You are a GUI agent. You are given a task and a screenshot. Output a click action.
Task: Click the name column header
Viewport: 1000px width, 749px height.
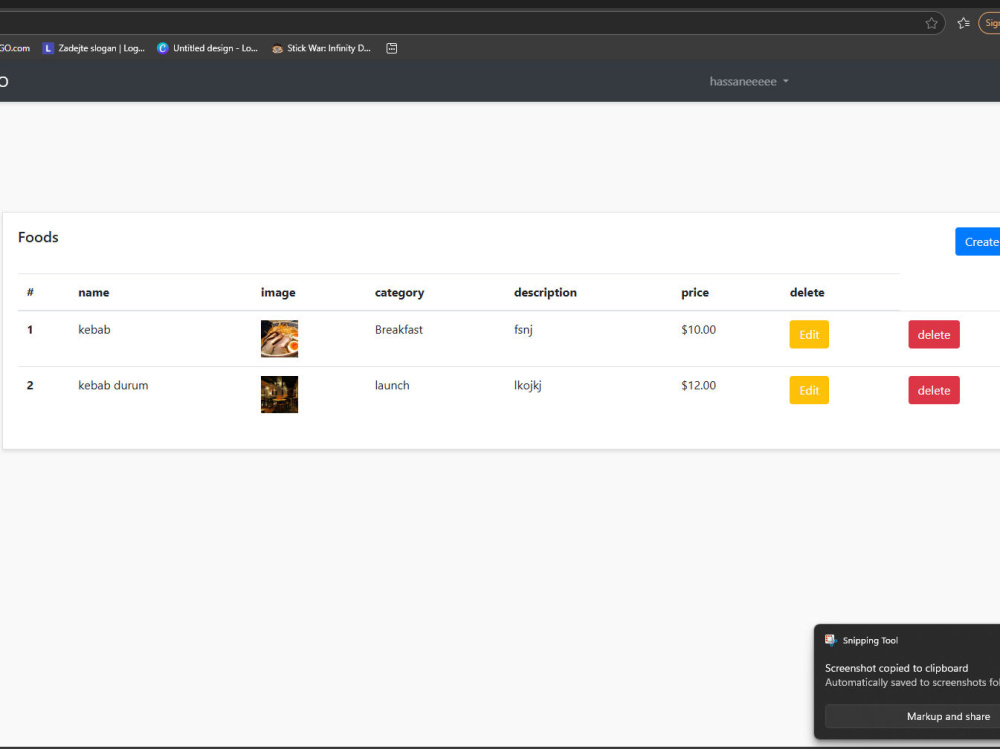[x=94, y=292]
